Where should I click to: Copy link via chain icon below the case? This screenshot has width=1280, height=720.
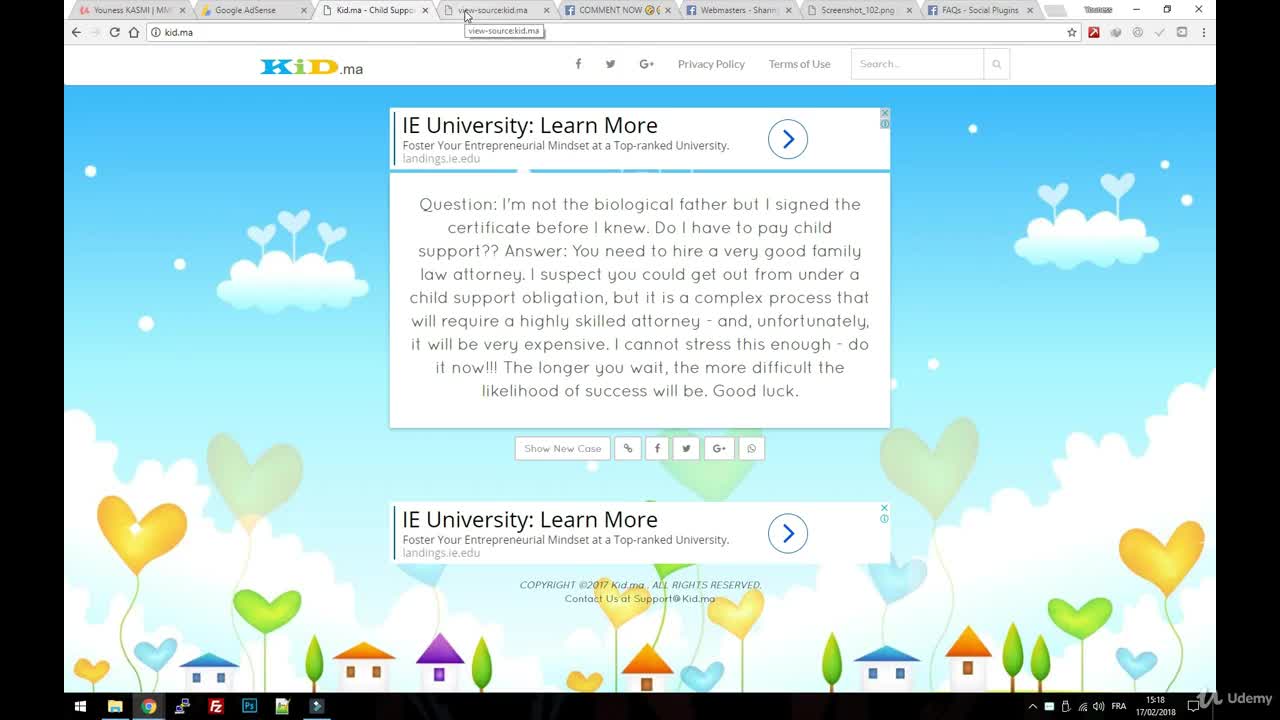pyautogui.click(x=628, y=448)
